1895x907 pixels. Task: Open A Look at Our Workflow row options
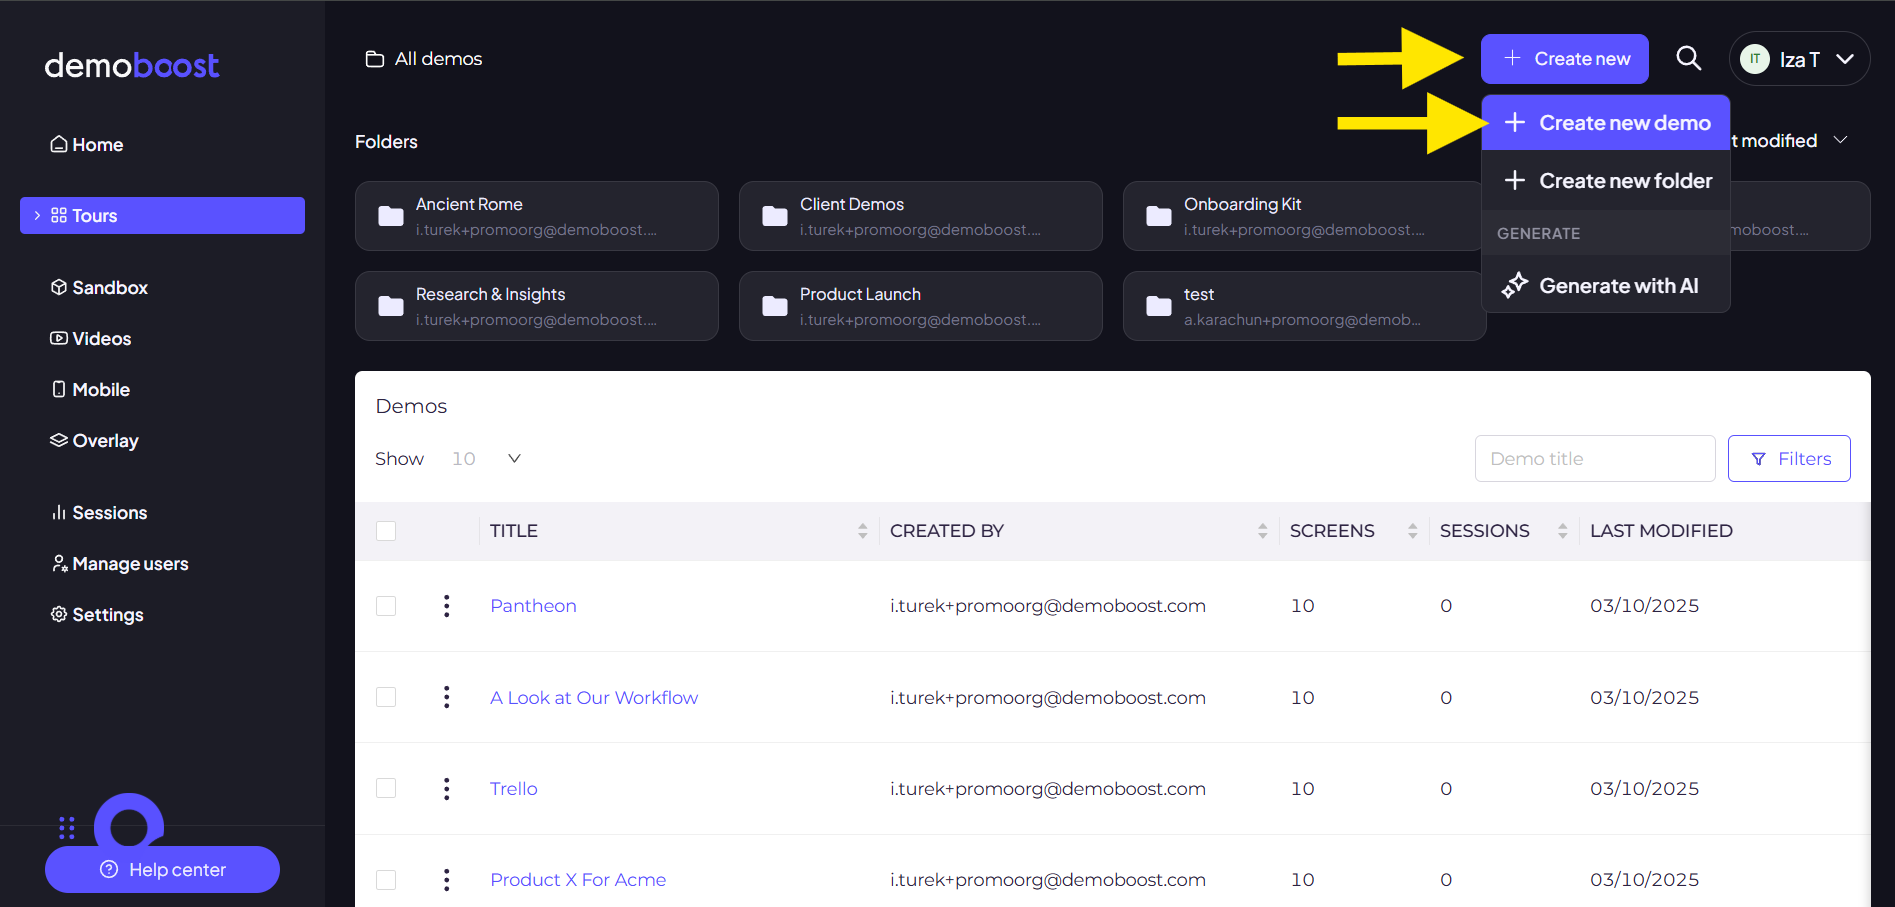click(446, 697)
